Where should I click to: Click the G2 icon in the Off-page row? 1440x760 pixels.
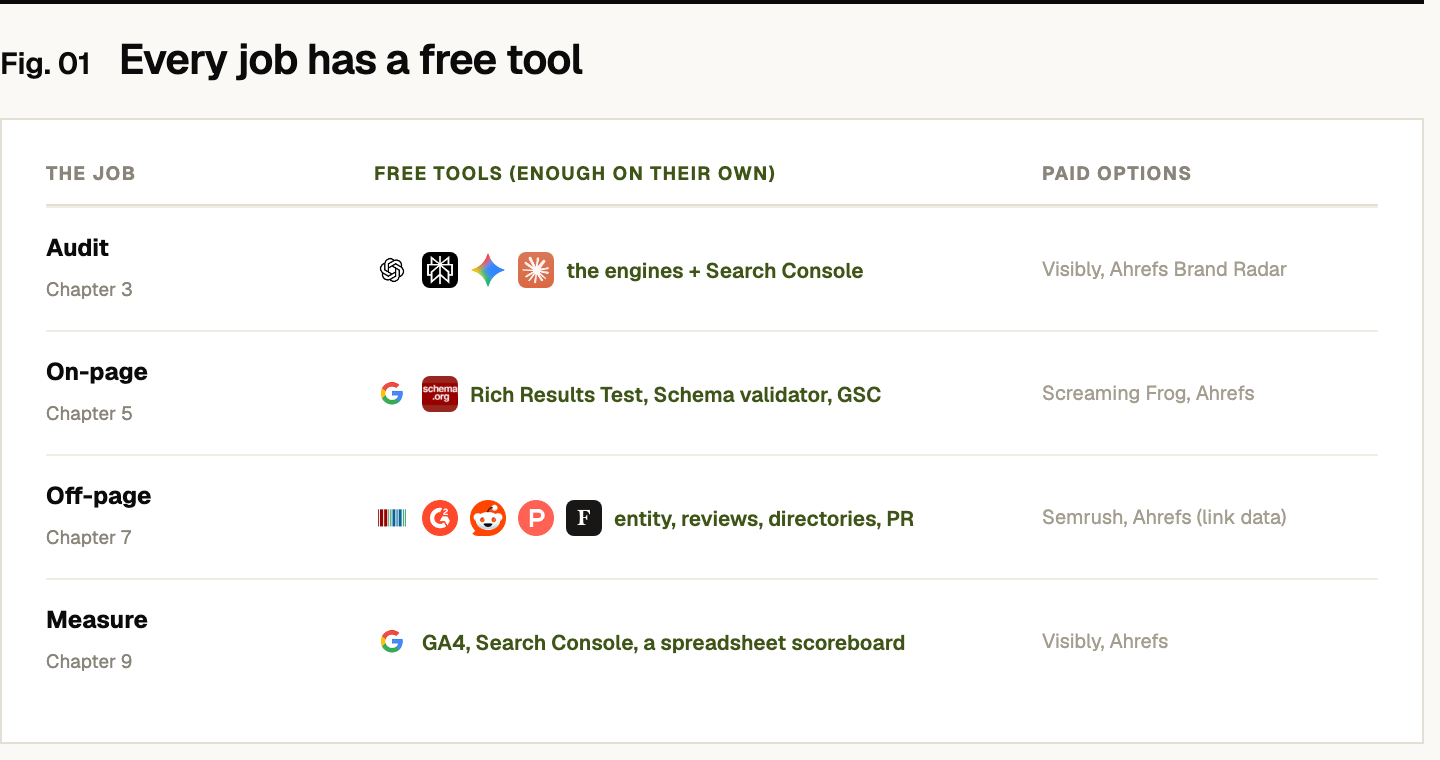coord(440,518)
